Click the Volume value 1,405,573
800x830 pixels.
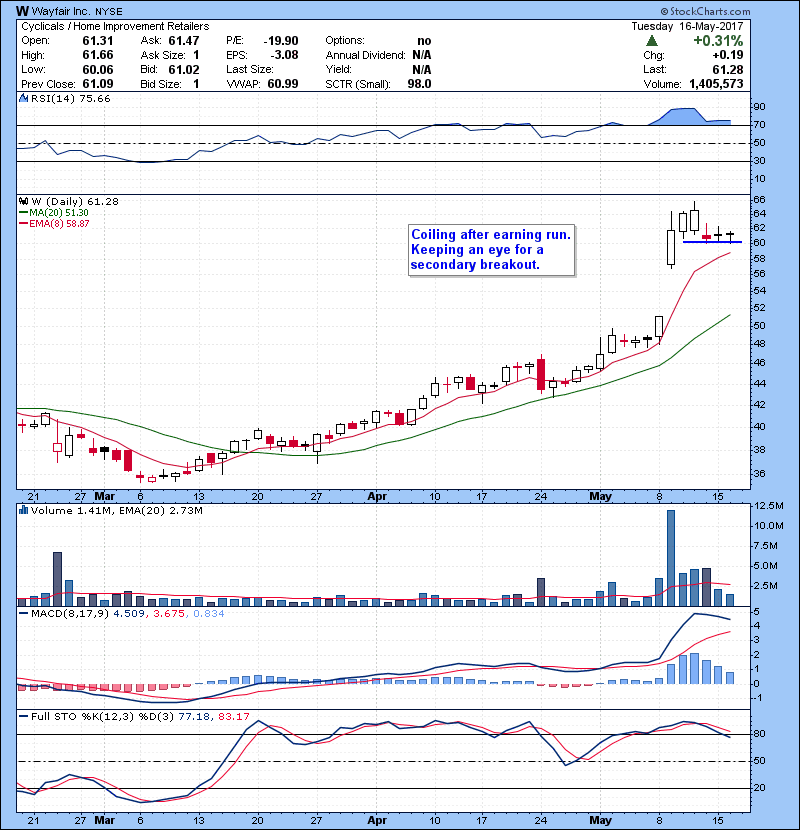click(716, 84)
